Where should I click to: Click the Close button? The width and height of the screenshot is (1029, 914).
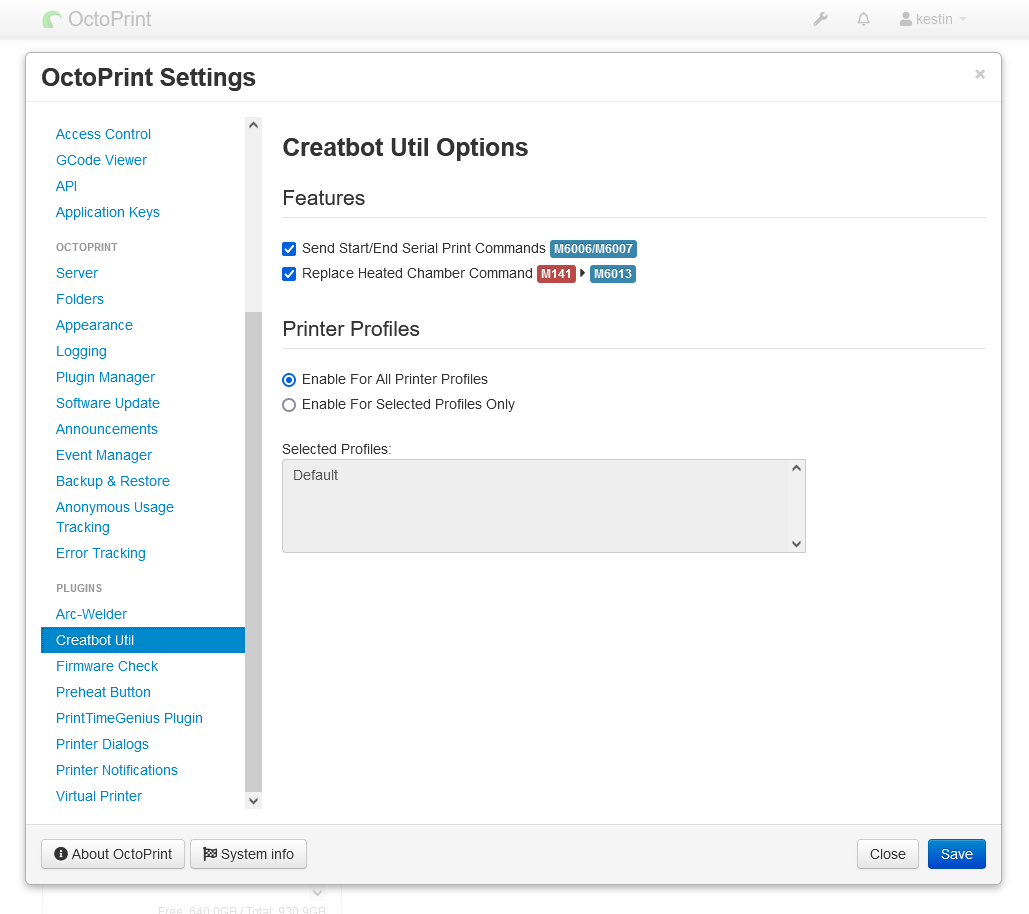click(887, 854)
